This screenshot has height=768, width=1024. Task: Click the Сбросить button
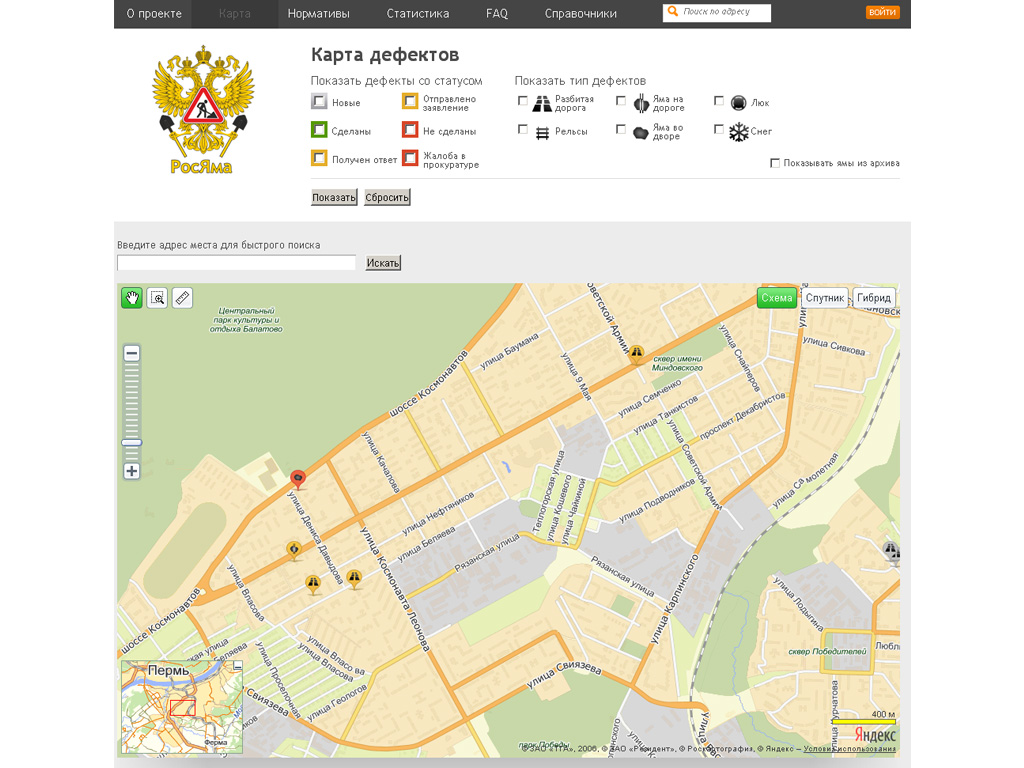pos(387,197)
